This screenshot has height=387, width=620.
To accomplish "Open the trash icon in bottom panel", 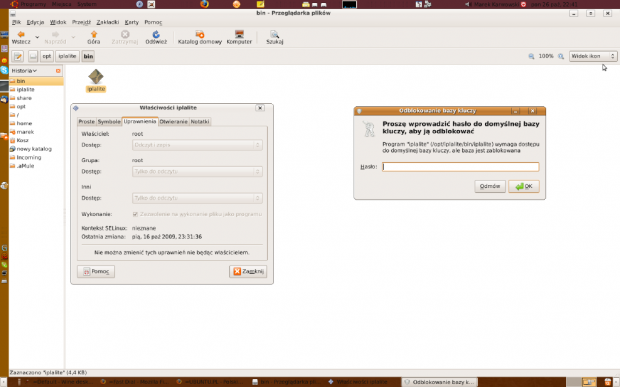I will click(608, 382).
